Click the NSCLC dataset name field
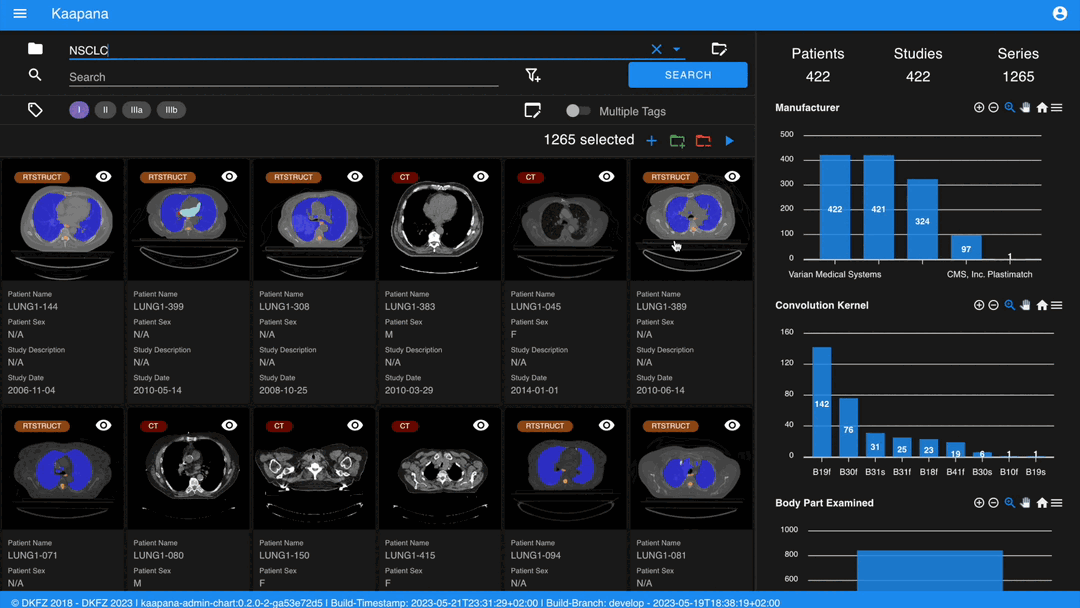The height and width of the screenshot is (608, 1080). (x=357, y=50)
